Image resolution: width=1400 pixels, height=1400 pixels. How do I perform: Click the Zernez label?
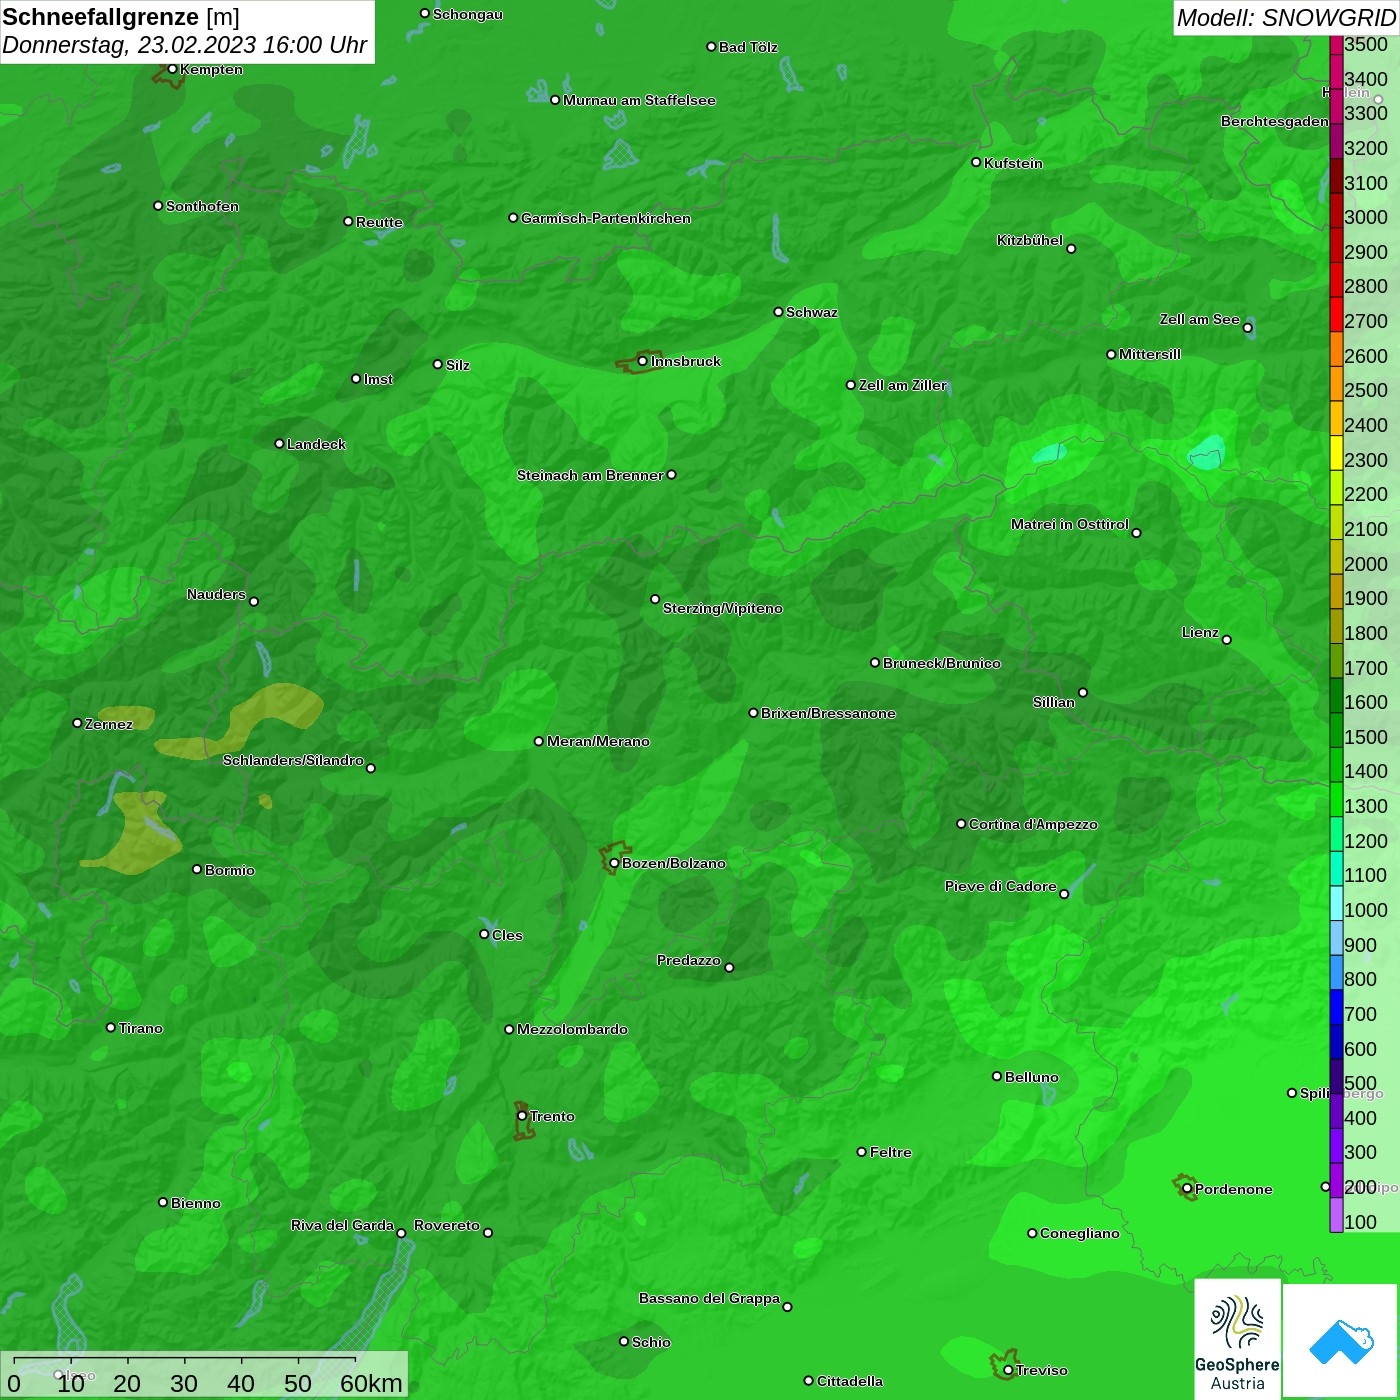pos(109,724)
